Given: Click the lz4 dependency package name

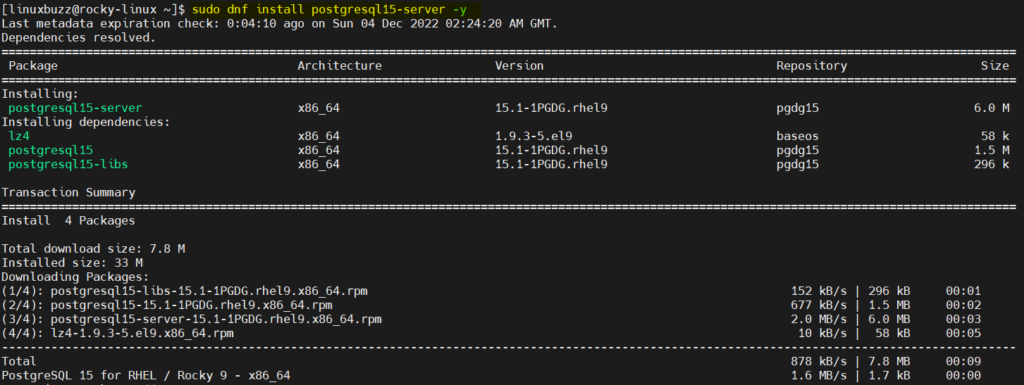Looking at the screenshot, I should click(19, 136).
